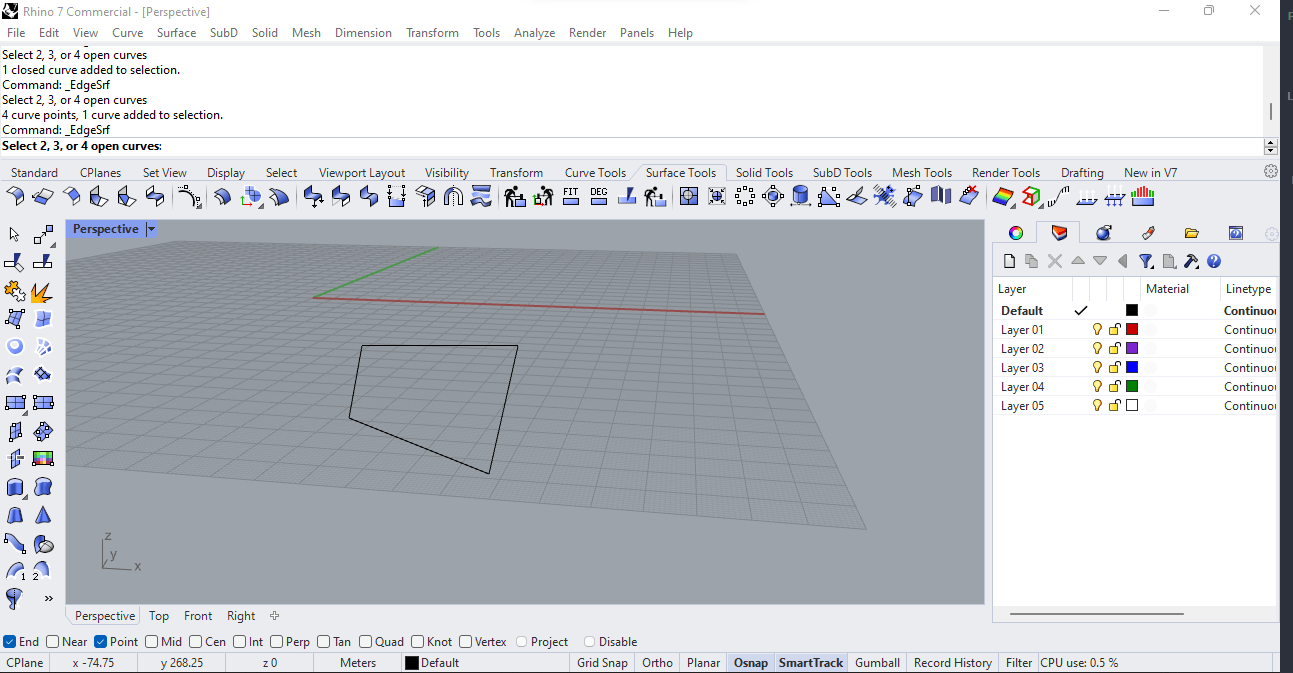Click the move layer down triangle icon
Screen dimensions: 1293x673
[x=1100, y=261]
